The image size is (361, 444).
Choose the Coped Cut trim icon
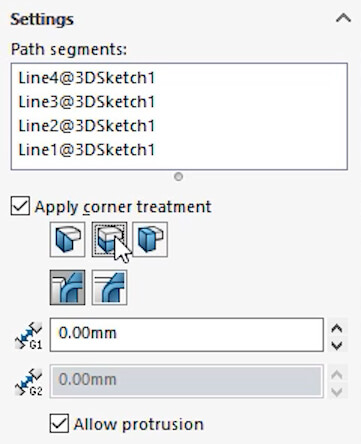point(109,287)
